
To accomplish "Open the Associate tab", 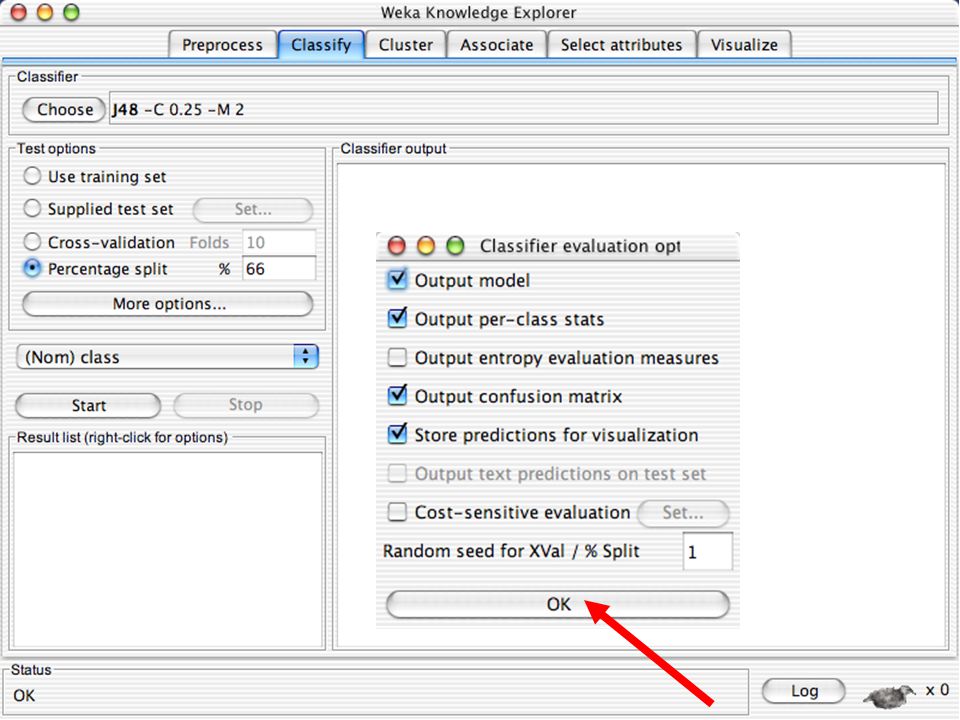I will pyautogui.click(x=497, y=45).
